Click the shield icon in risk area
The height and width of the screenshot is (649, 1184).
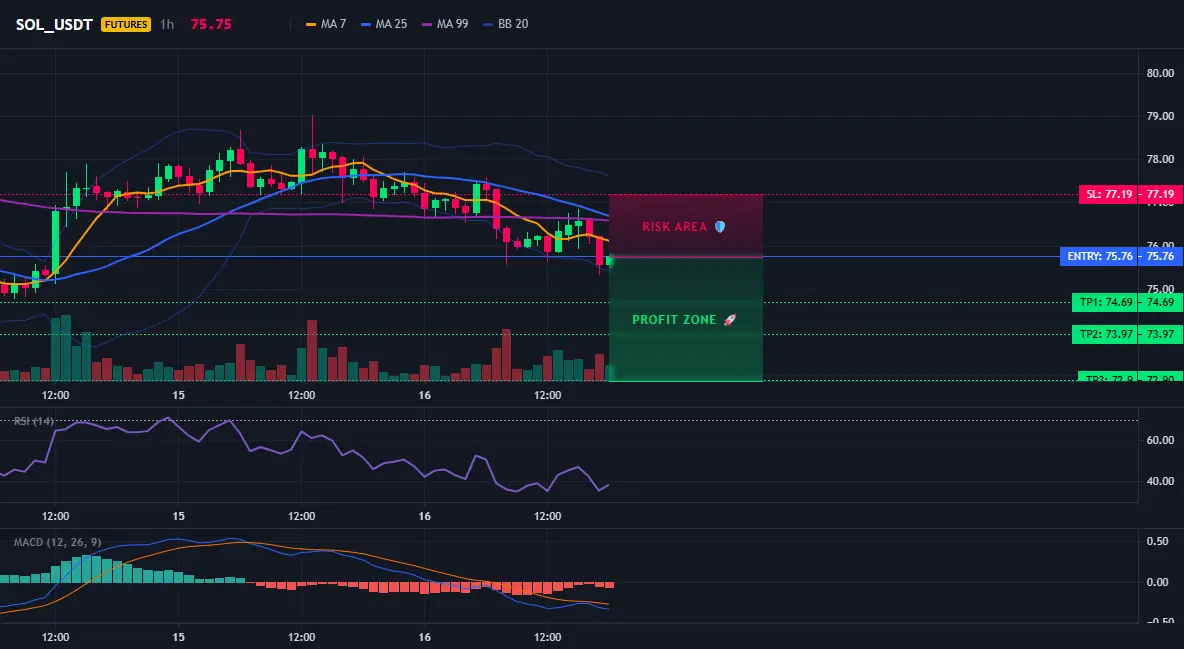tap(720, 227)
